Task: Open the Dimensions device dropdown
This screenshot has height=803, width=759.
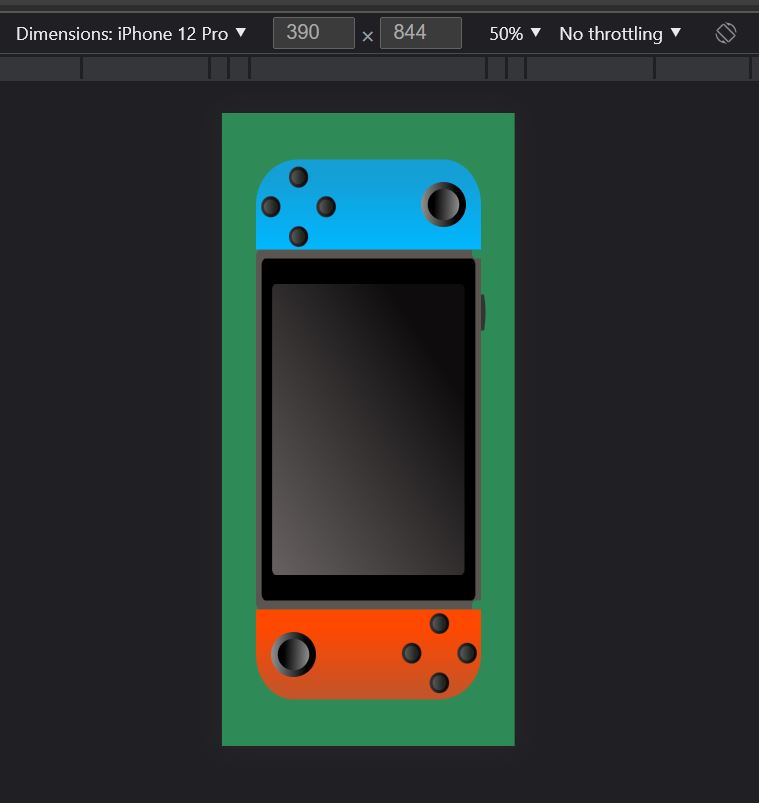Action: pyautogui.click(x=131, y=34)
